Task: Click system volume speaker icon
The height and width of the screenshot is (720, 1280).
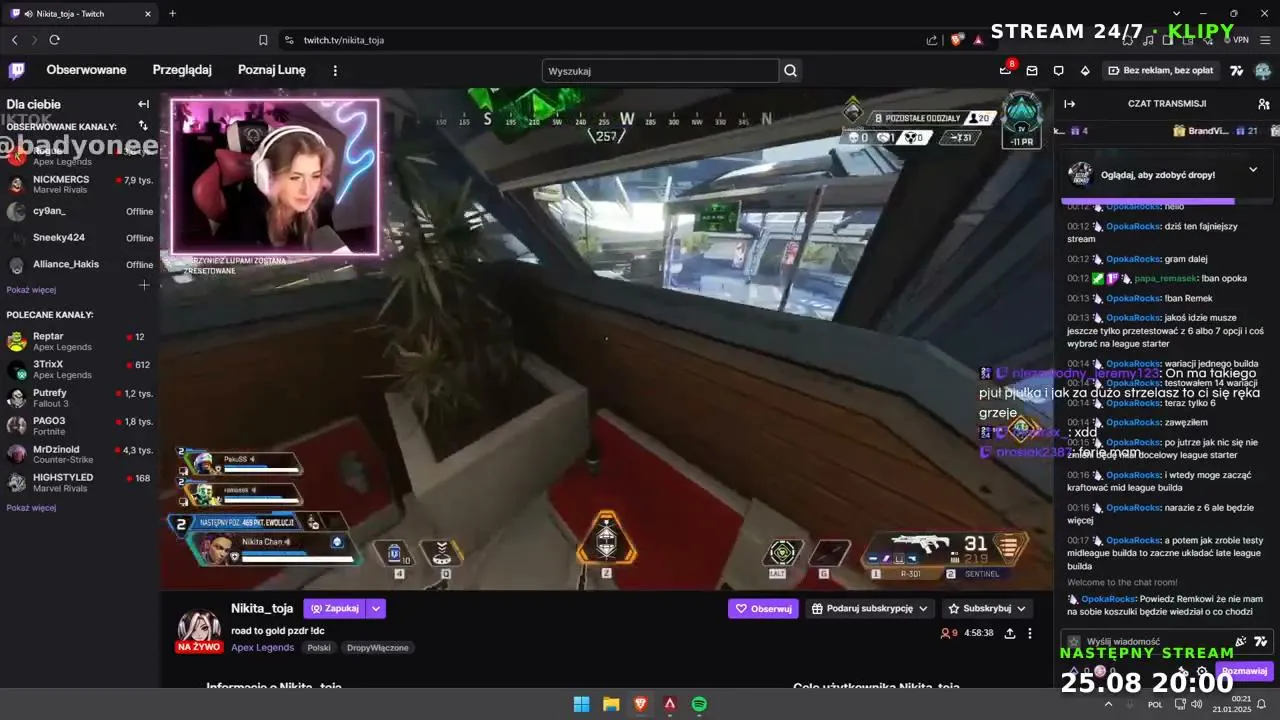Action: [1196, 704]
